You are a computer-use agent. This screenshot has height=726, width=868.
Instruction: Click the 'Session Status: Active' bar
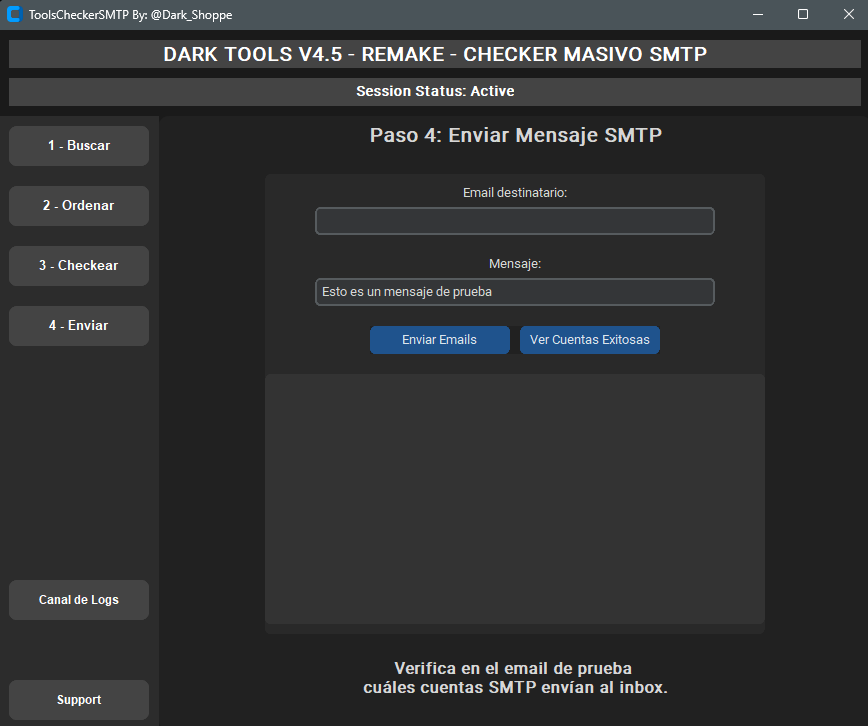point(434,91)
